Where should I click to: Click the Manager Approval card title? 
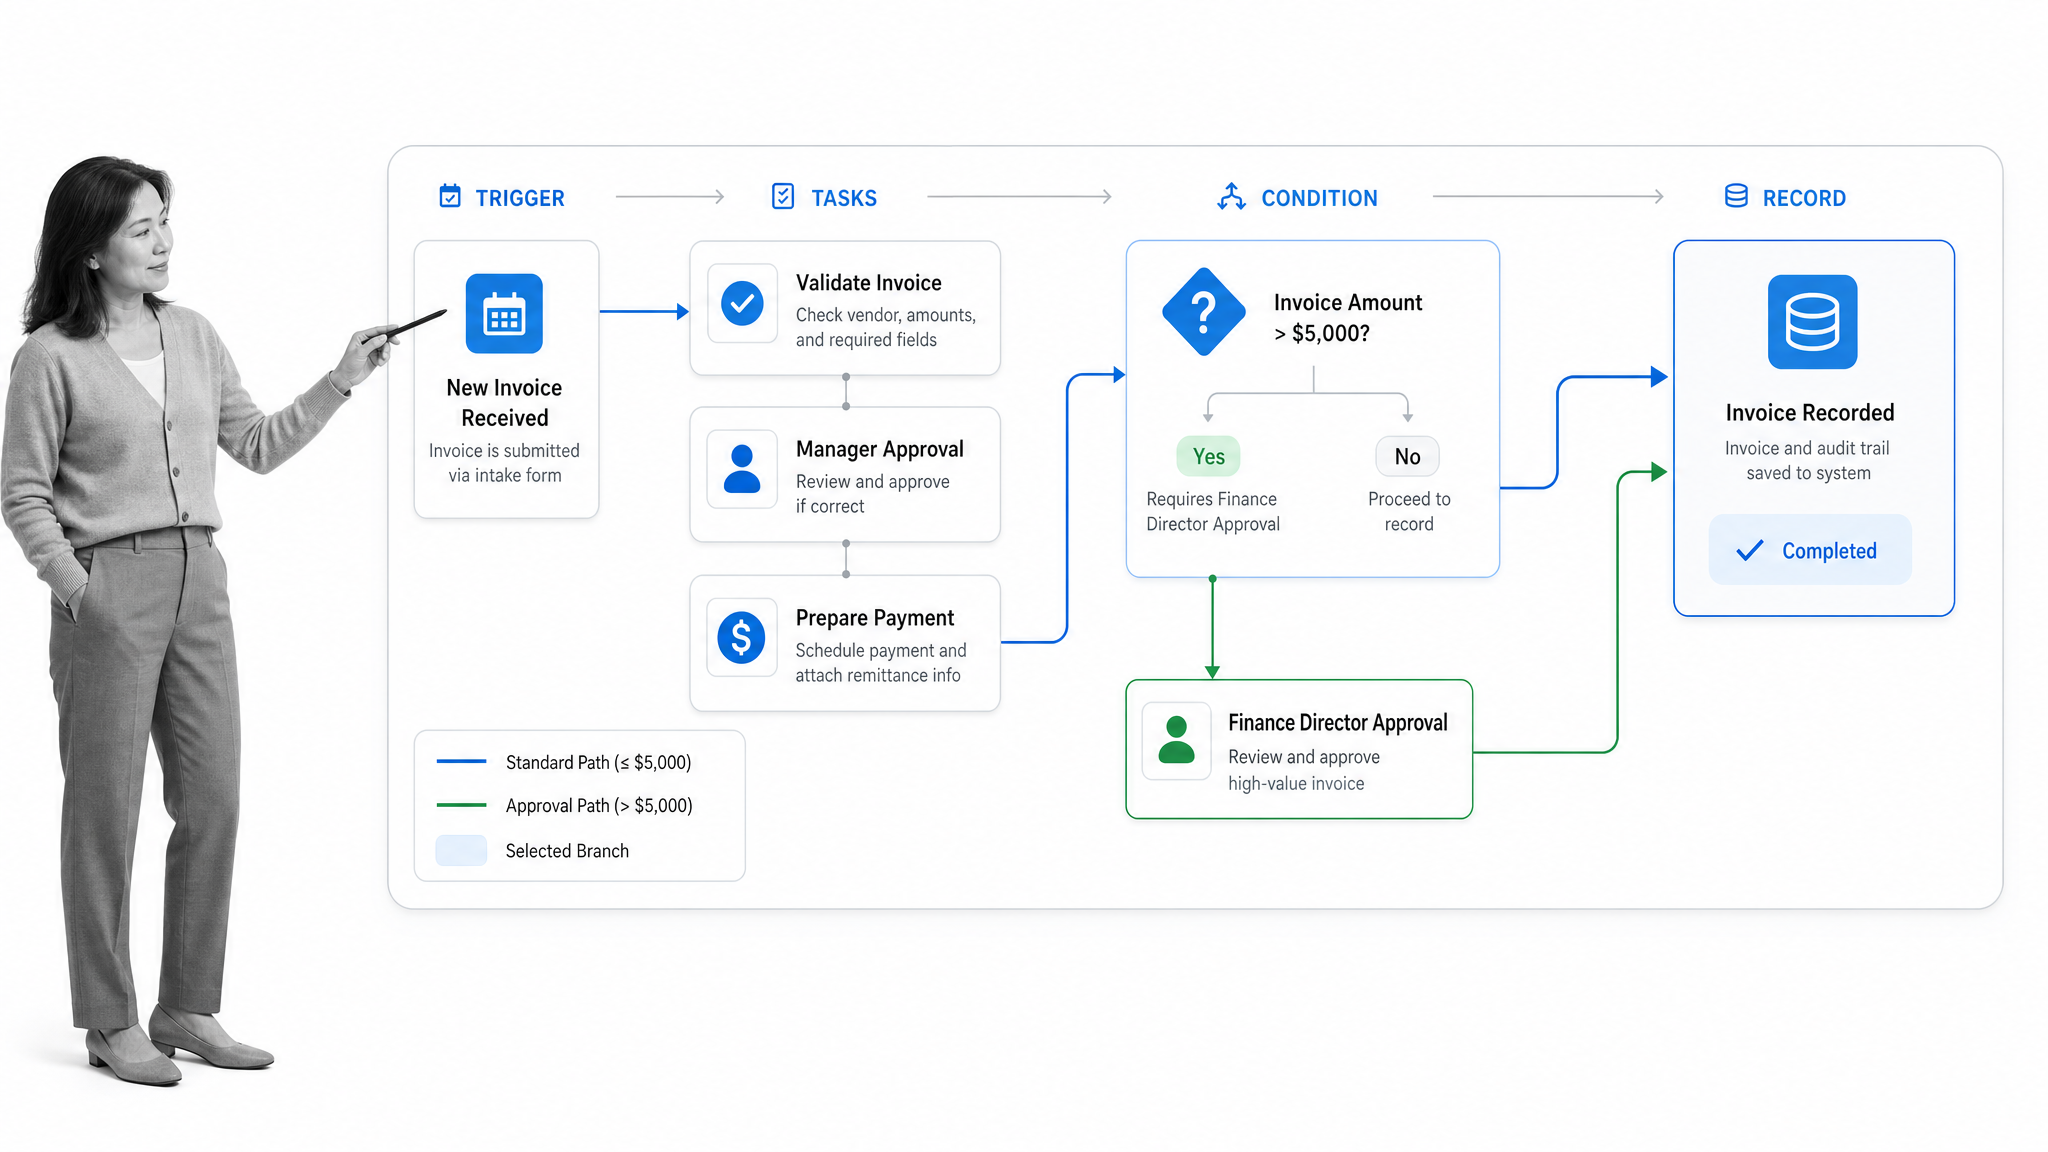click(x=879, y=449)
